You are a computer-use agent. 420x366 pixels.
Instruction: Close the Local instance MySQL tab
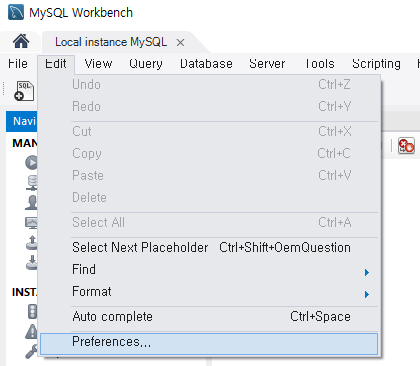point(180,43)
